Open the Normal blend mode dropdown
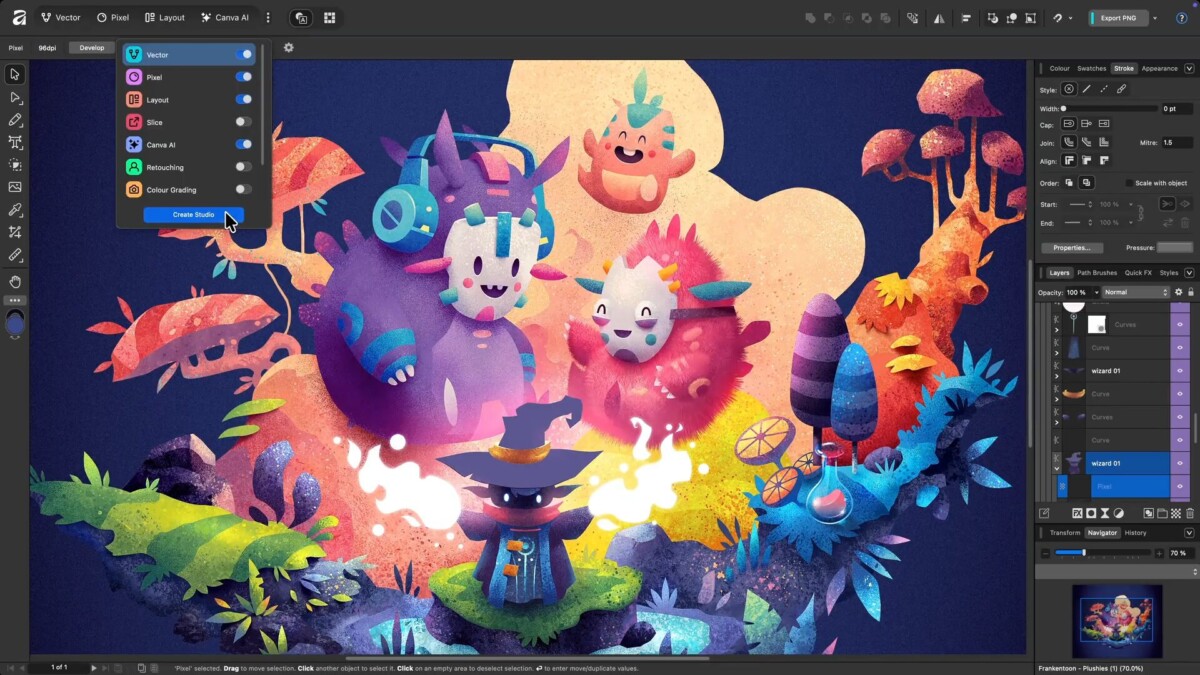The height and width of the screenshot is (675, 1200). click(x=1135, y=292)
